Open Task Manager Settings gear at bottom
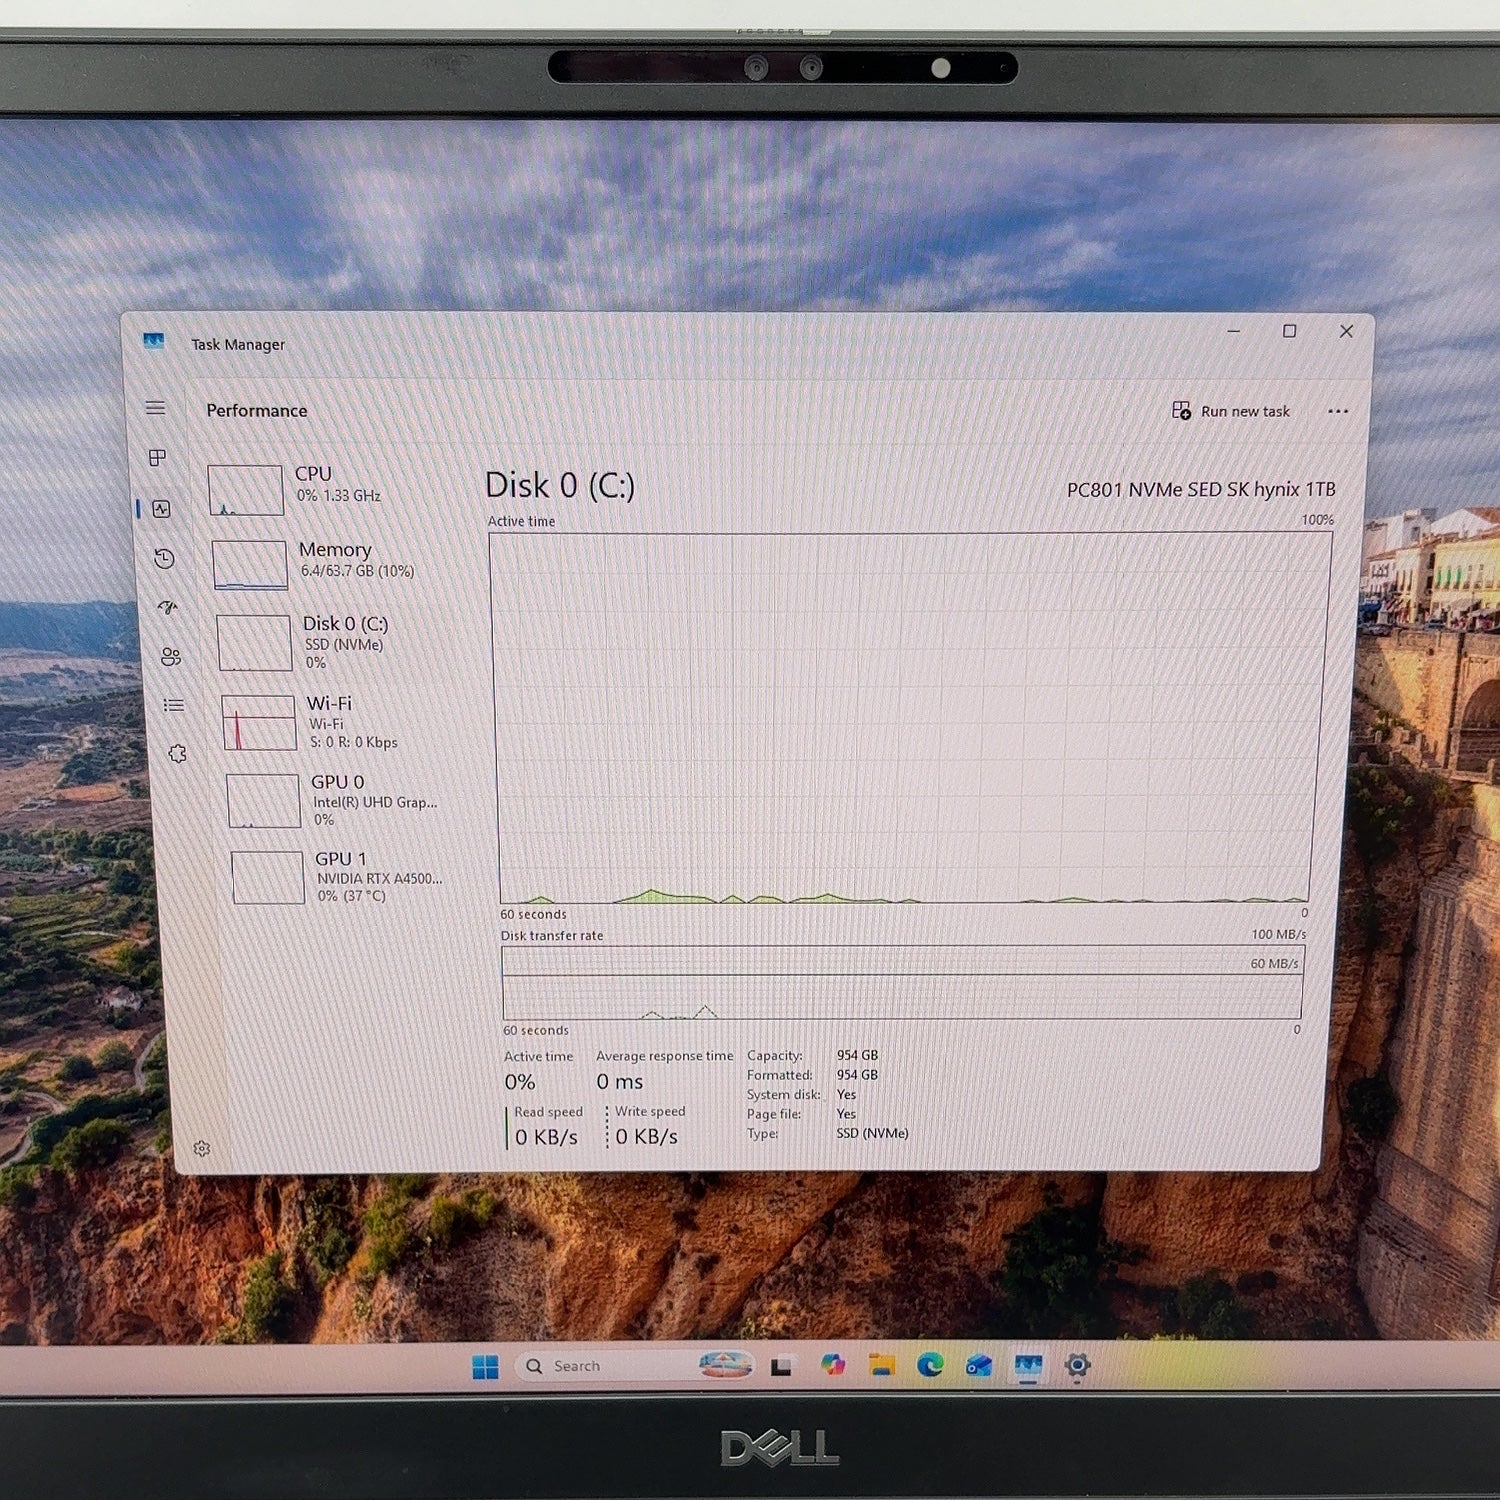 (202, 1149)
